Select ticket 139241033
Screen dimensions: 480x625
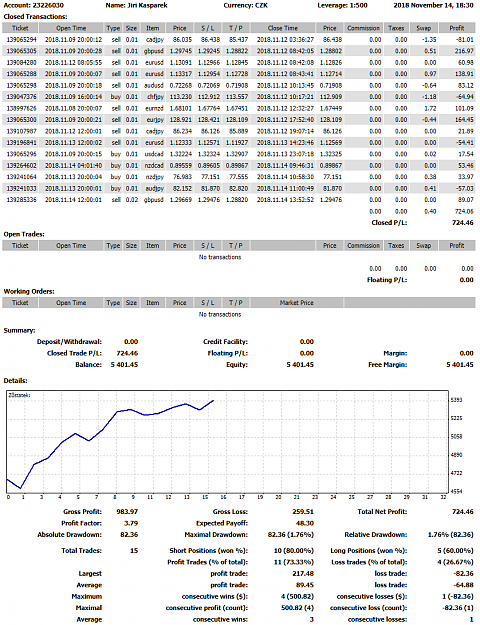(x=22, y=189)
